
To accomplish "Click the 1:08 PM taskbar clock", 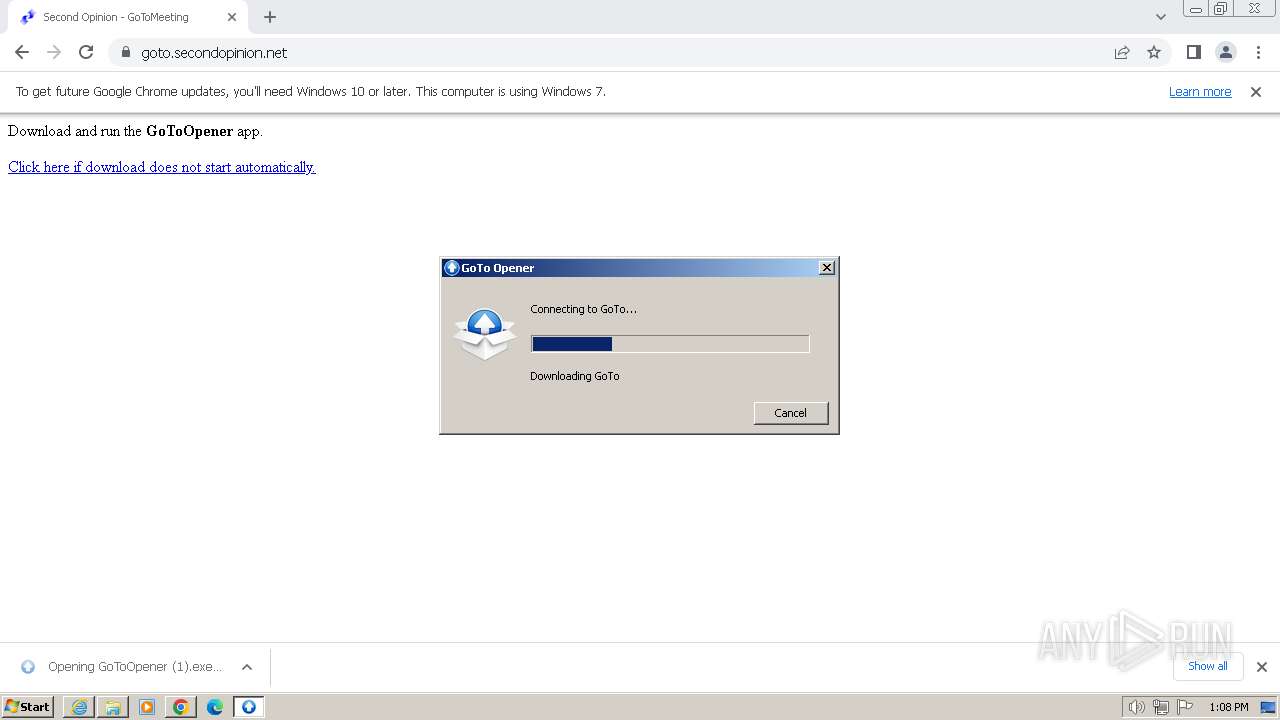I will coord(1228,707).
